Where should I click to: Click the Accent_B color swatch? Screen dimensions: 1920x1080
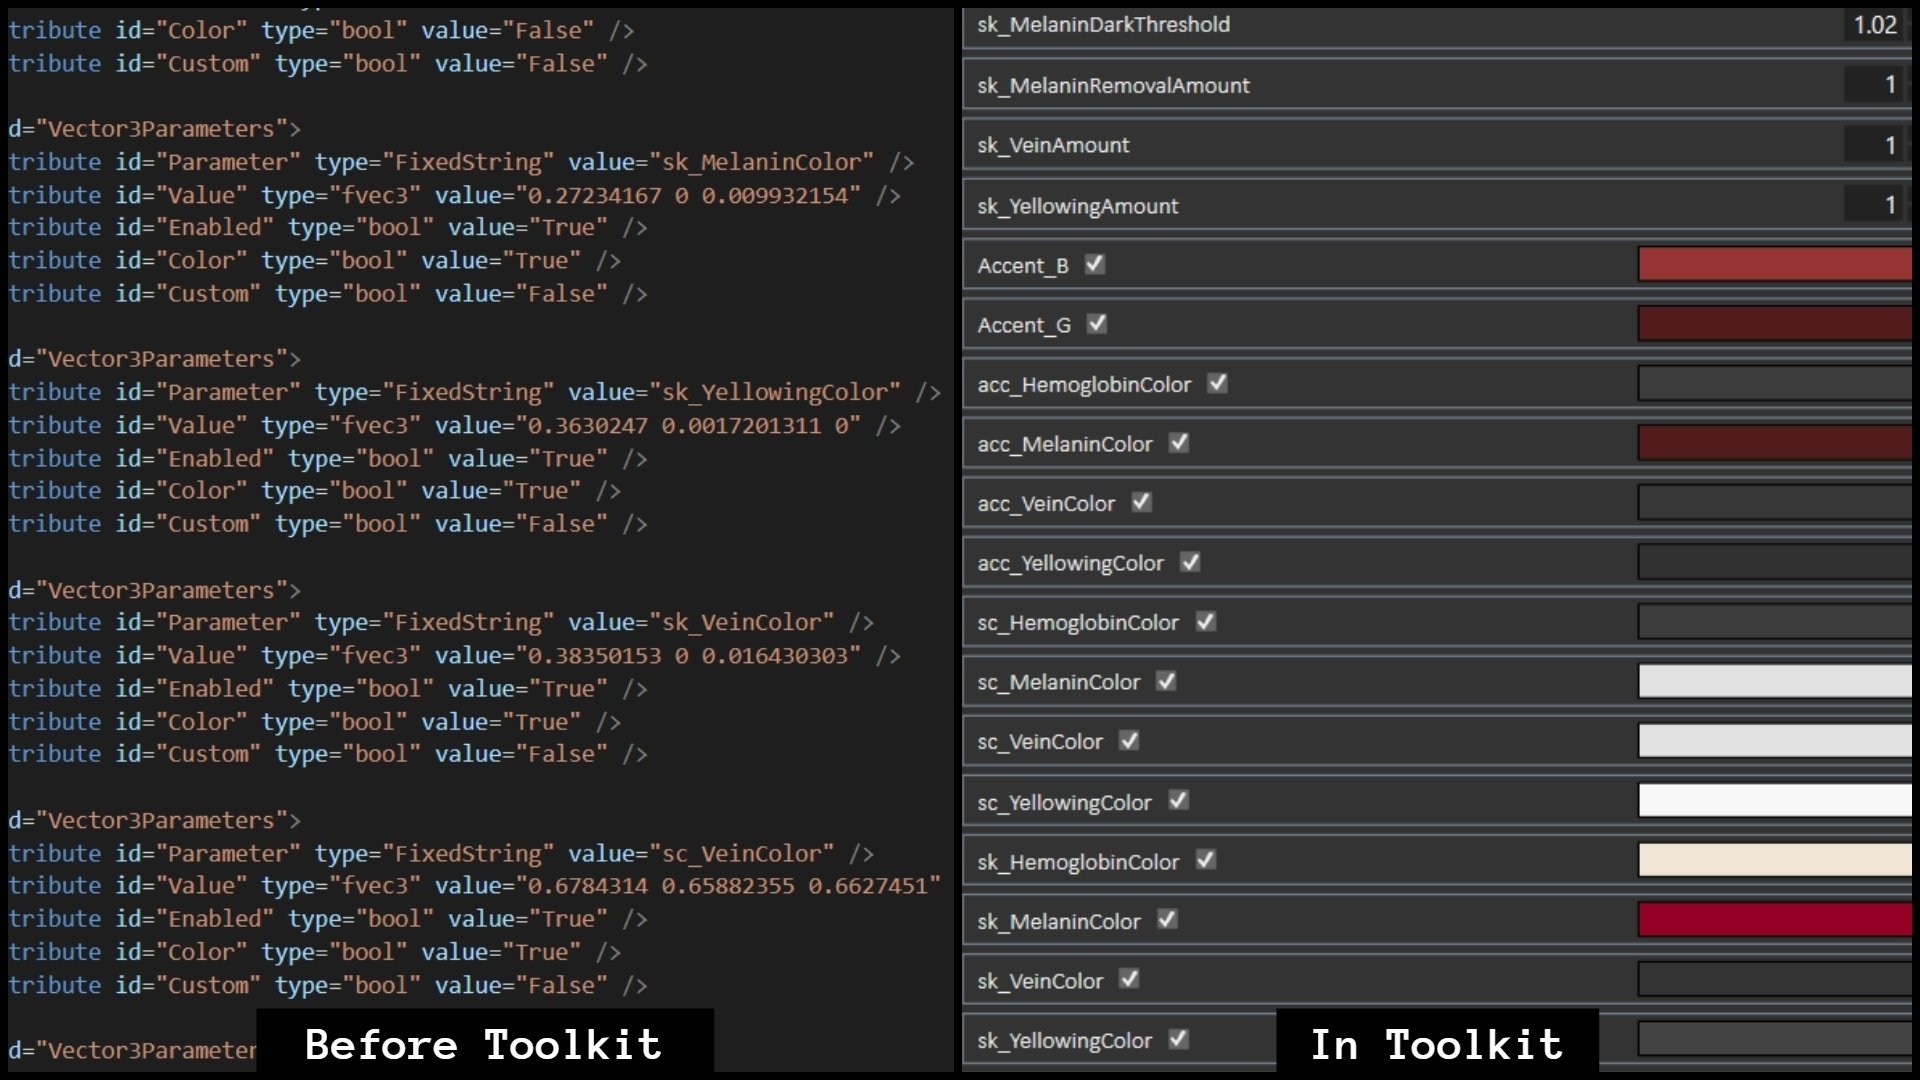(x=1779, y=264)
